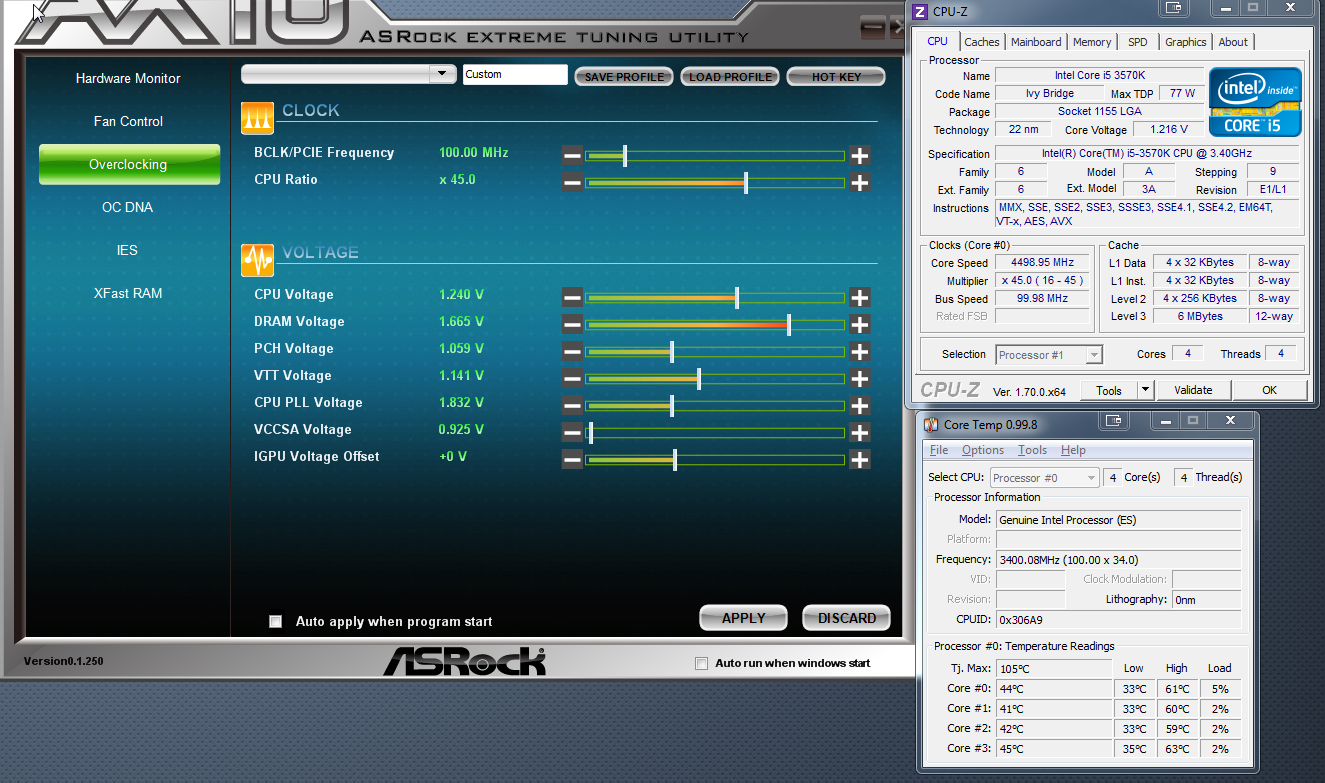Click Validate button in CPU-Z
1325x783 pixels.
(x=1193, y=390)
